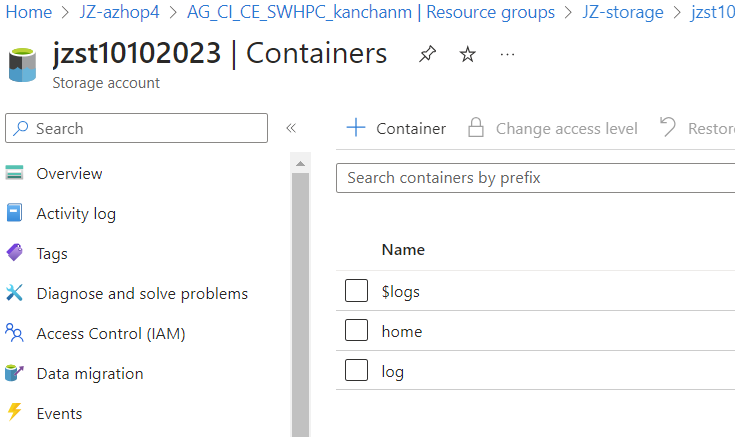
Task: Click the Activity log book icon
Action: (15, 212)
